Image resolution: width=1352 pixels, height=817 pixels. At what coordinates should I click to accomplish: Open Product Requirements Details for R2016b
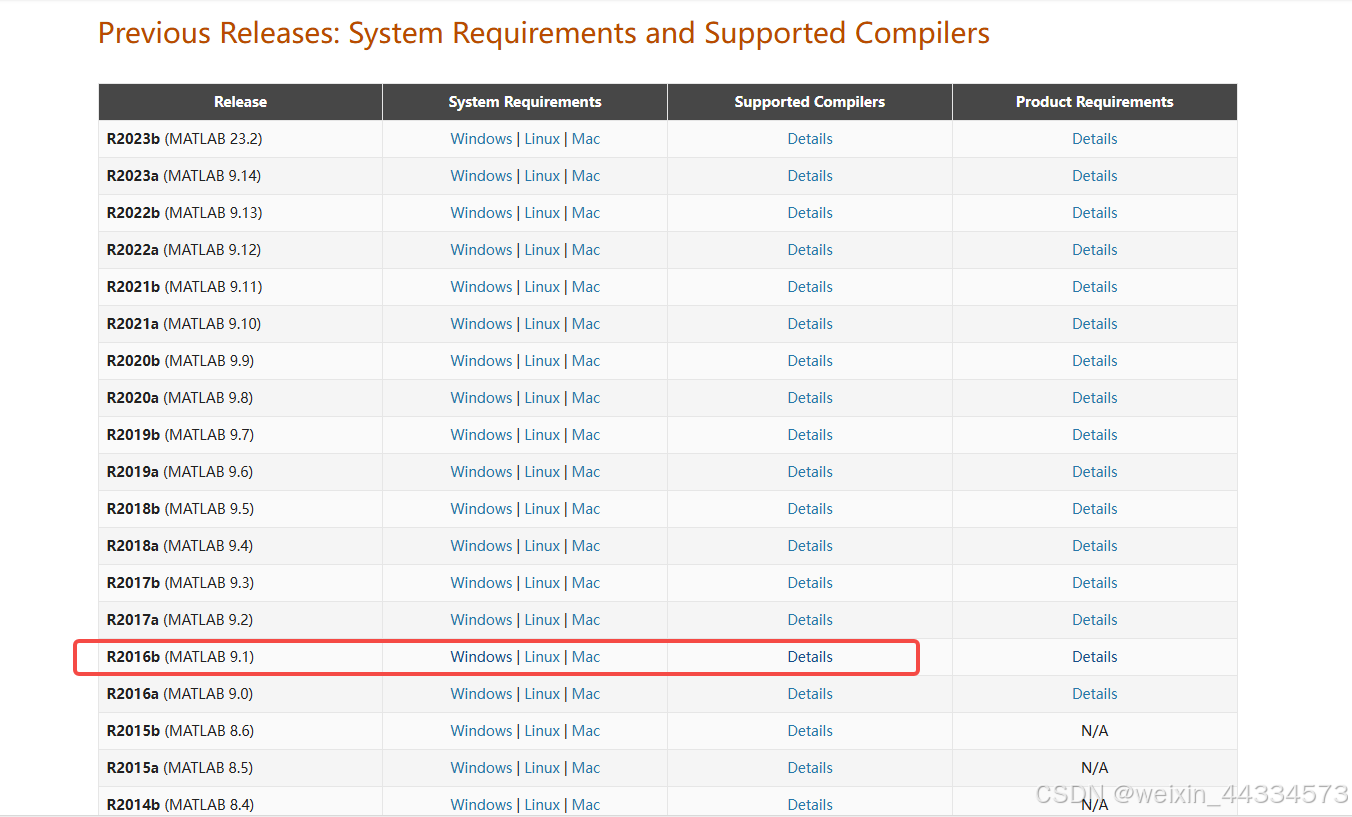(1095, 657)
